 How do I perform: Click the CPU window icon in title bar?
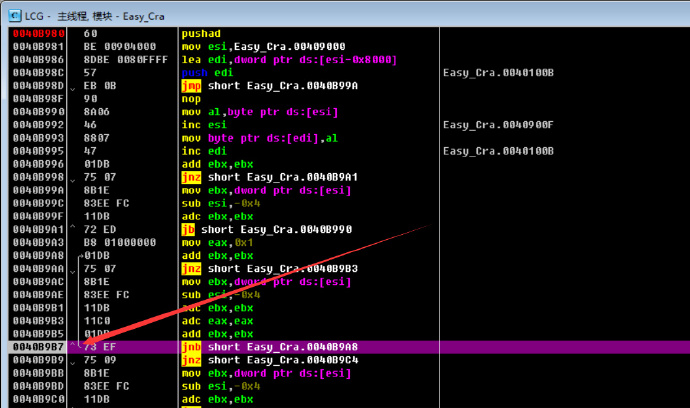(x=15, y=16)
